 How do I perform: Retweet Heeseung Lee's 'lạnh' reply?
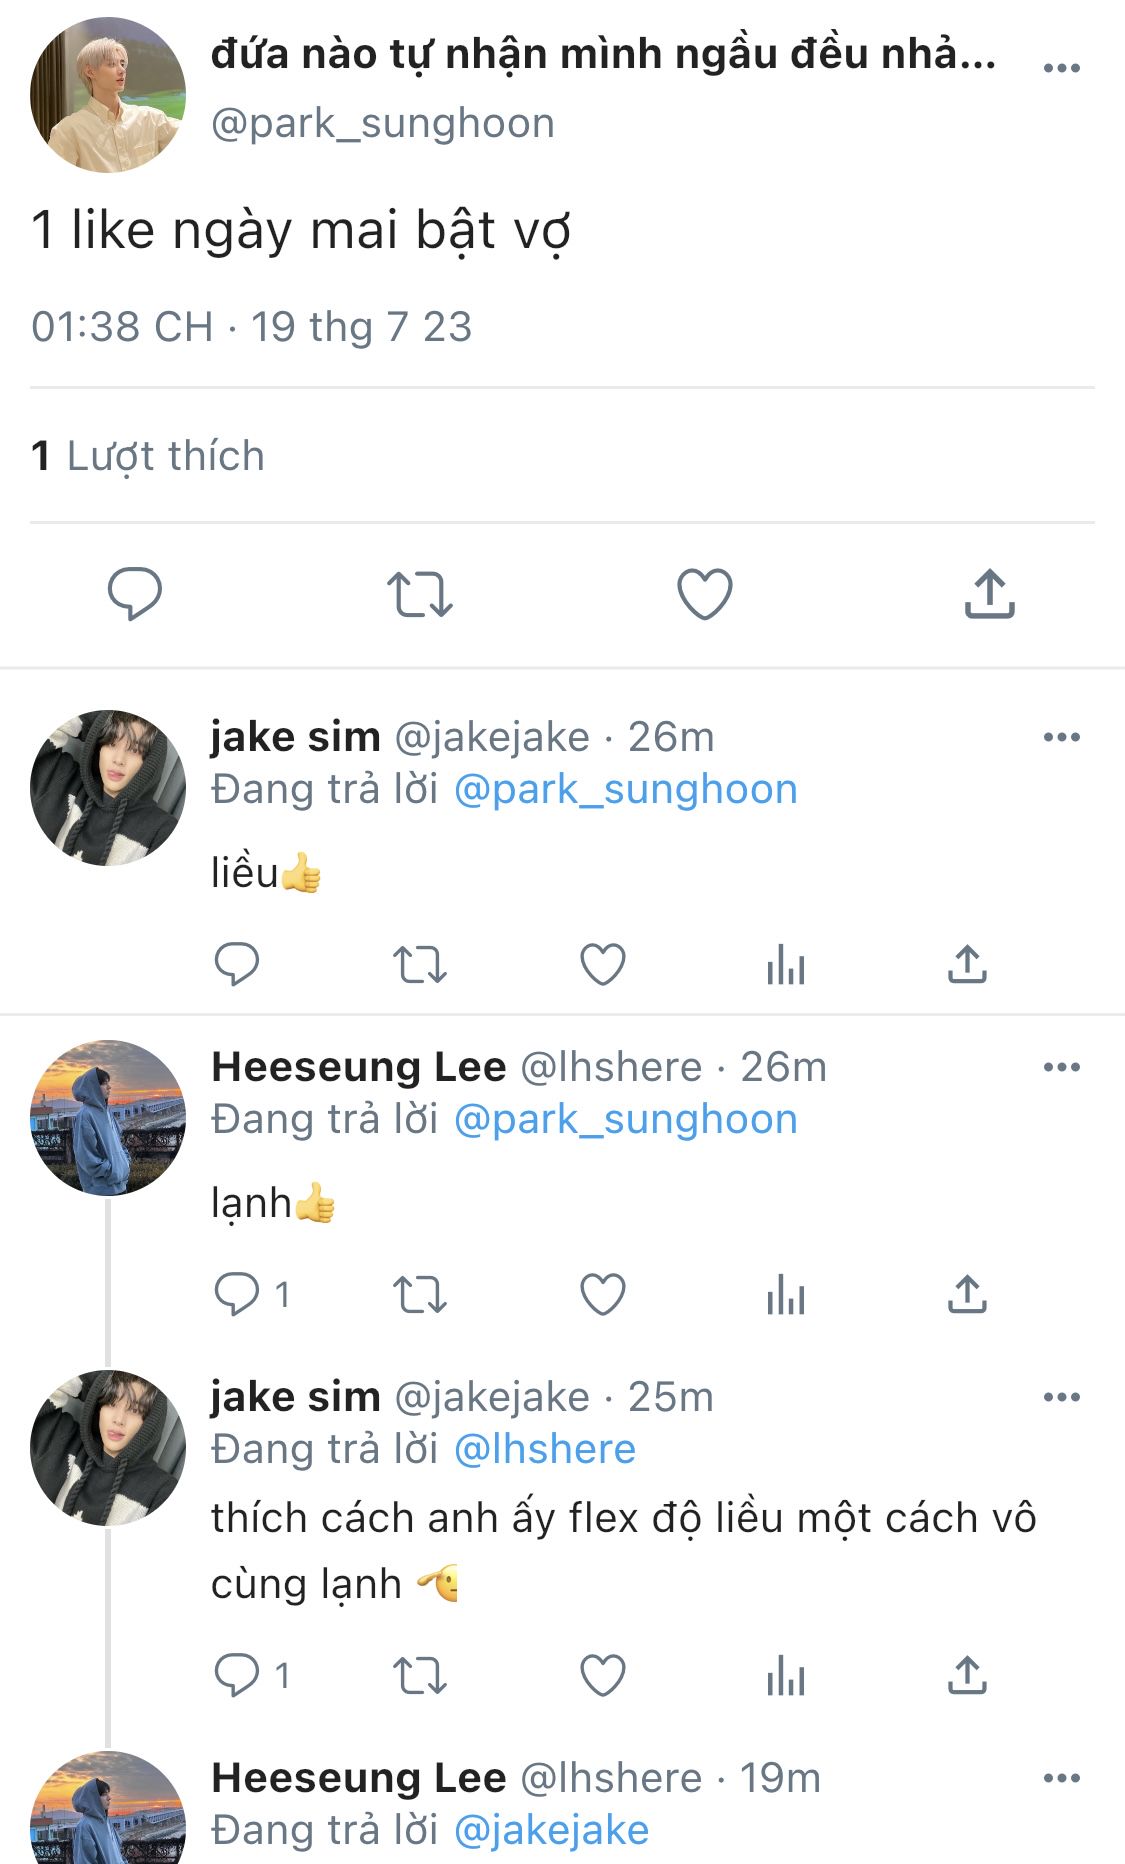click(x=419, y=1295)
